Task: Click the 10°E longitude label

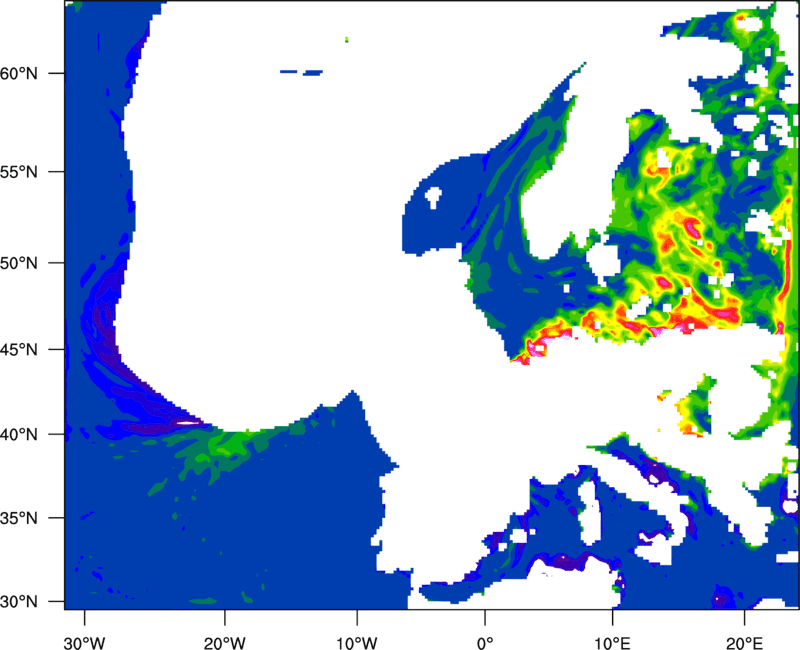Action: 612,643
